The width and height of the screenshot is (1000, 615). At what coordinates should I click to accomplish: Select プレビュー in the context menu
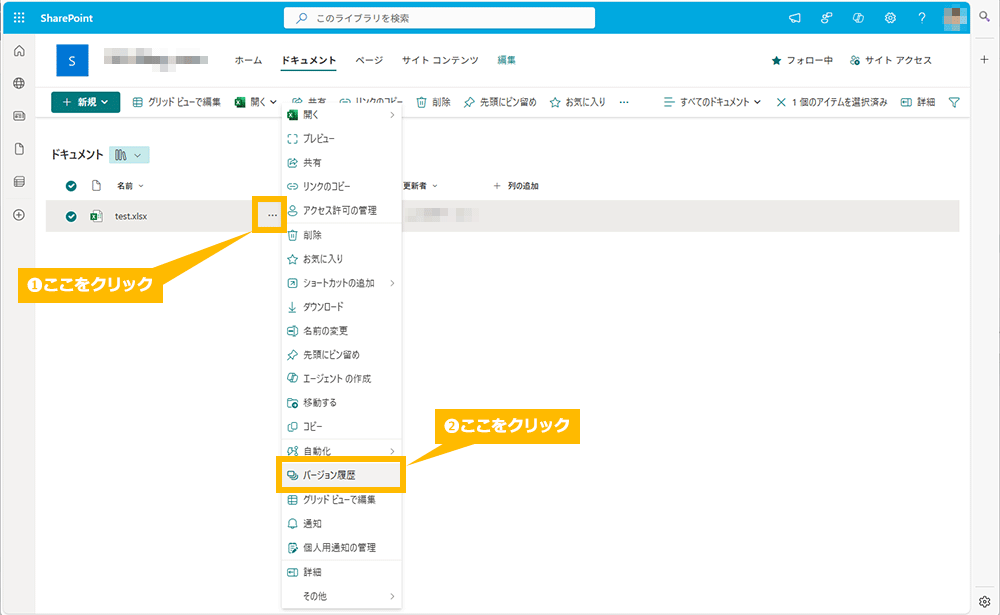[341, 138]
